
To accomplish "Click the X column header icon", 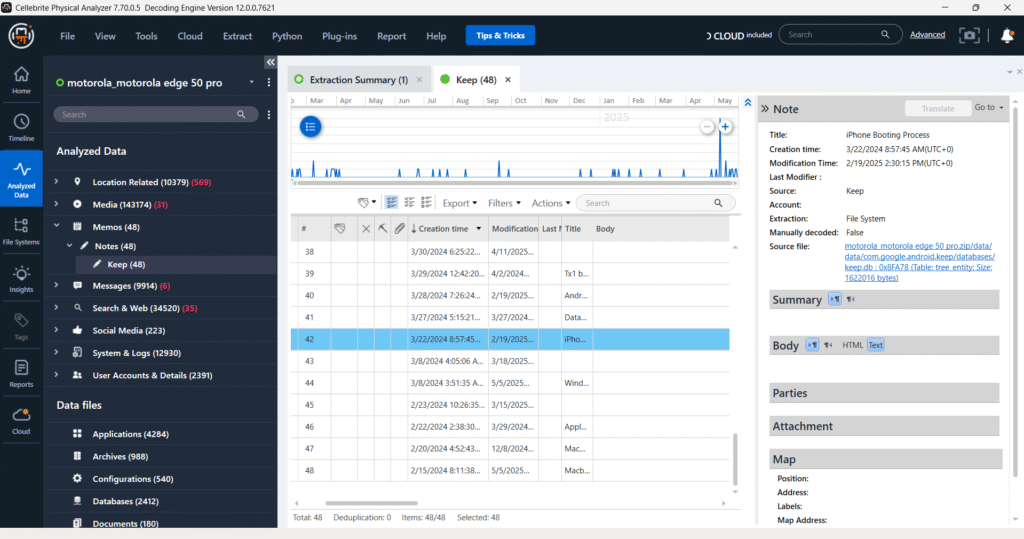I will pos(366,229).
